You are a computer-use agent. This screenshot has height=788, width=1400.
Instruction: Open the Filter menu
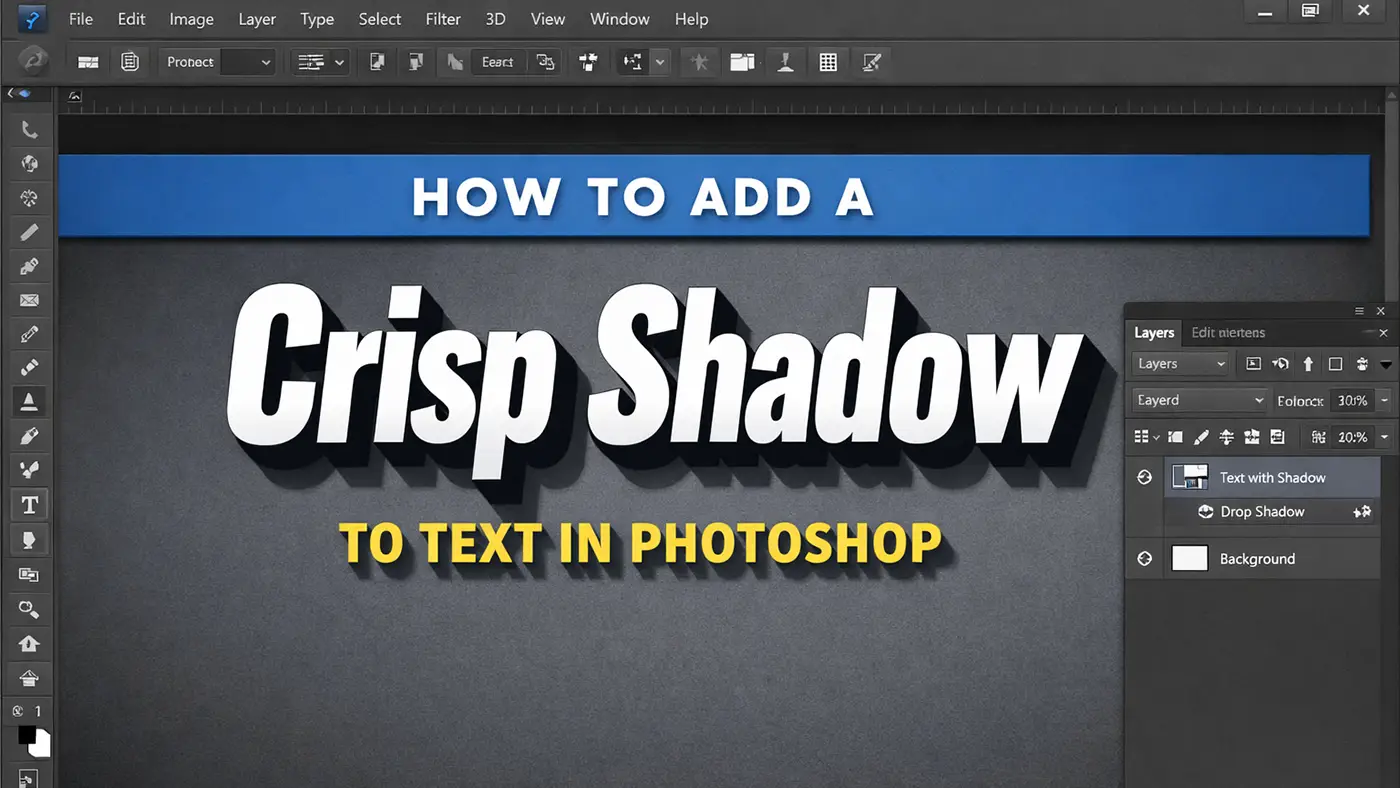click(x=443, y=19)
